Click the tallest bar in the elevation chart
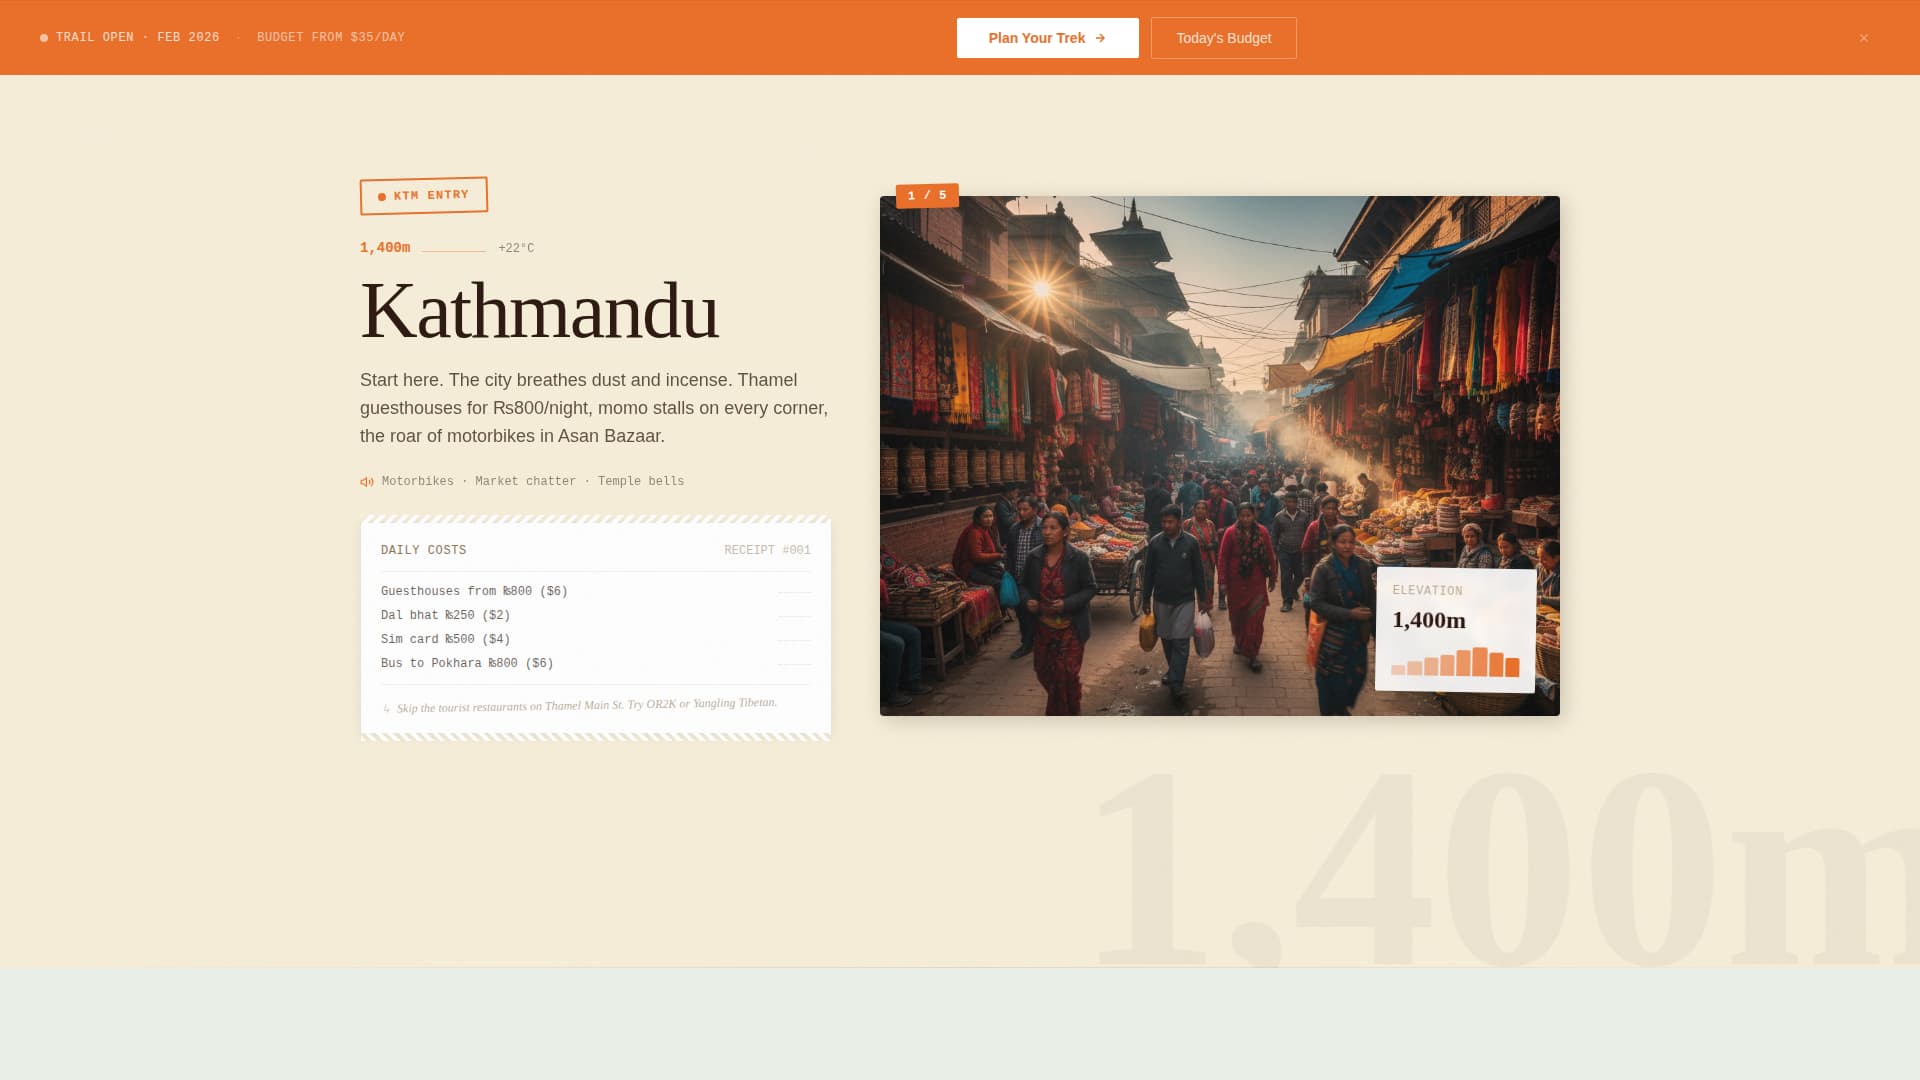The width and height of the screenshot is (1920, 1080). click(1480, 660)
